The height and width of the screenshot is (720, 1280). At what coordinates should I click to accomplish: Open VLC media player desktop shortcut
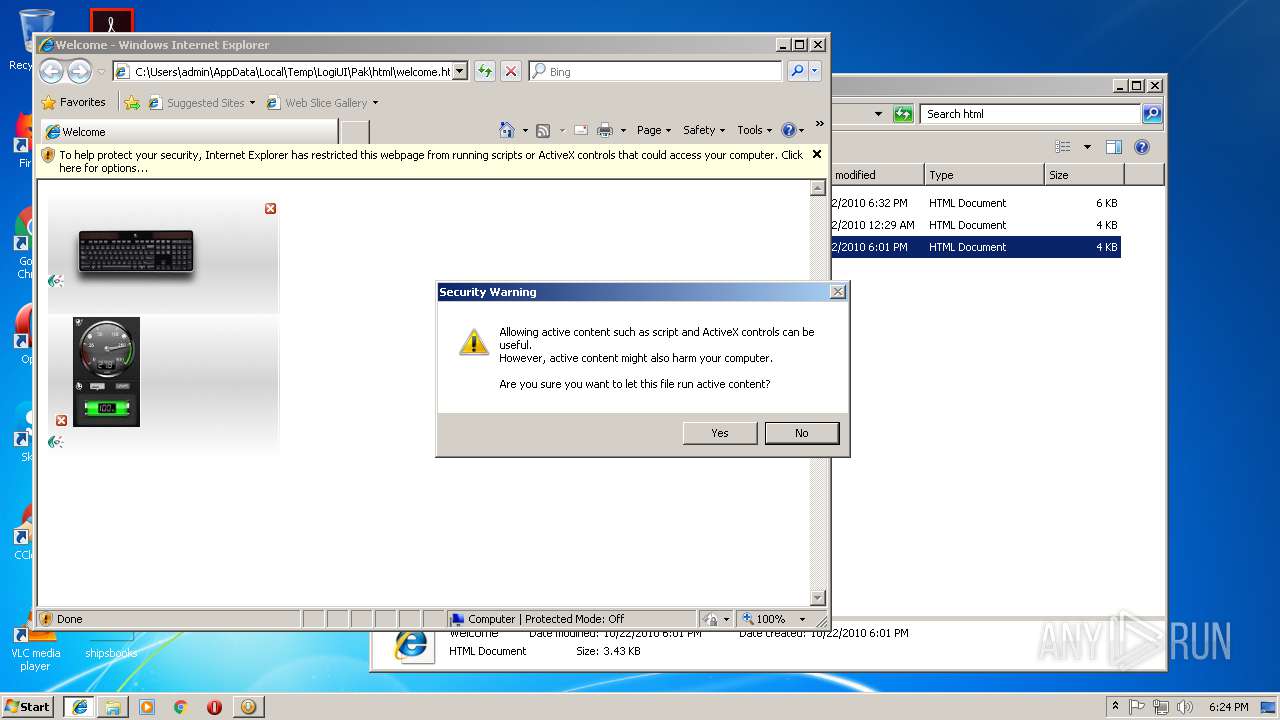click(x=35, y=645)
